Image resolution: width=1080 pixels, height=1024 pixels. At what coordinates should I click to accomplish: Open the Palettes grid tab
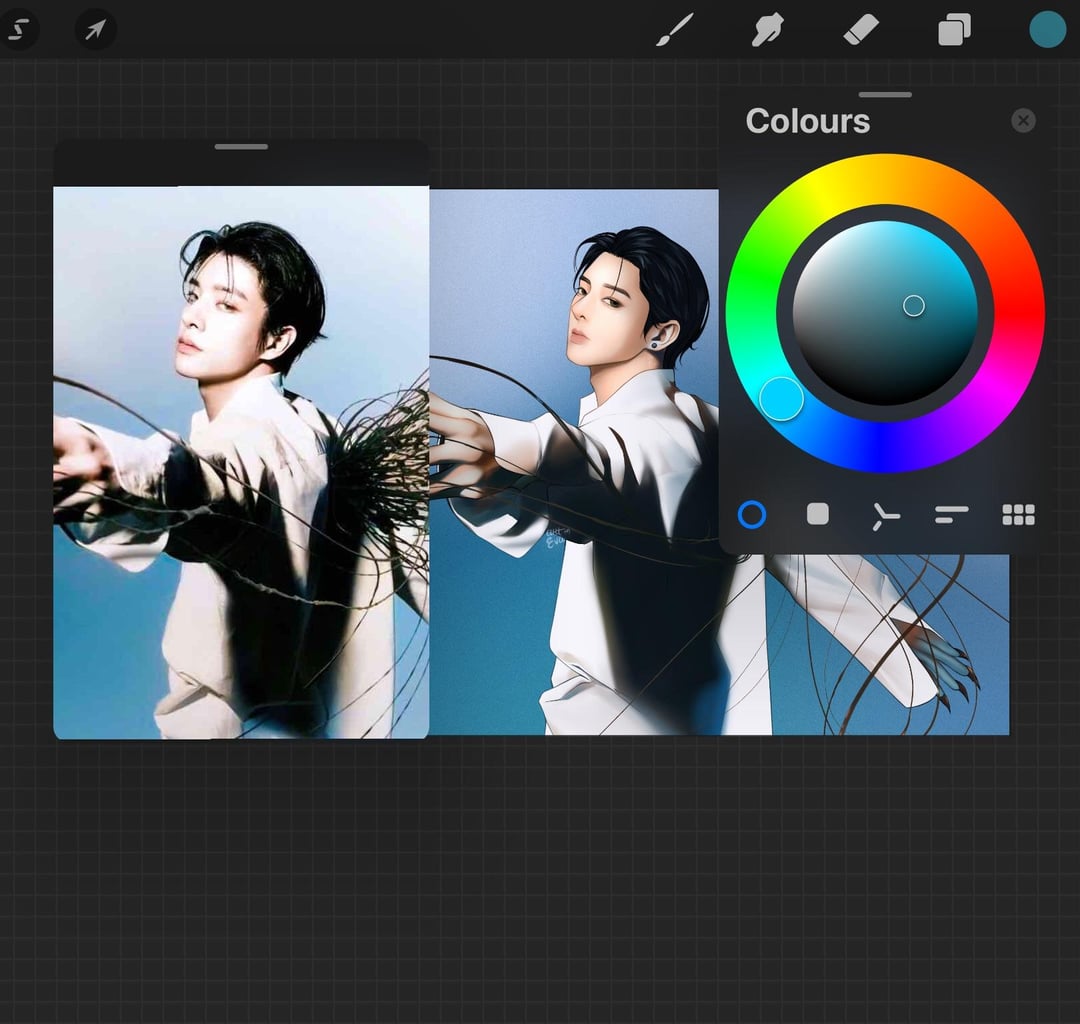[x=1018, y=515]
